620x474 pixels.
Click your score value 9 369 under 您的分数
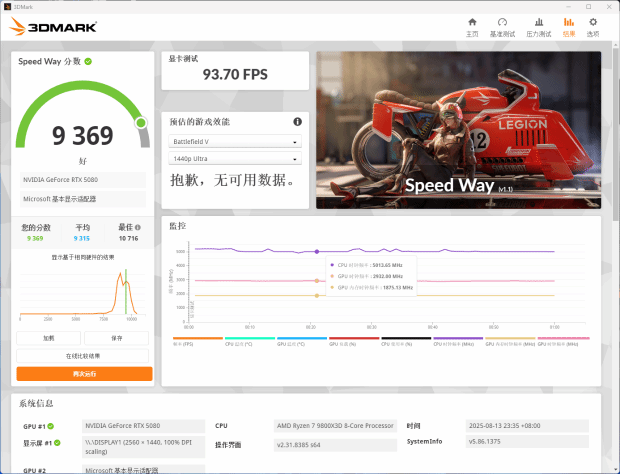coord(35,238)
